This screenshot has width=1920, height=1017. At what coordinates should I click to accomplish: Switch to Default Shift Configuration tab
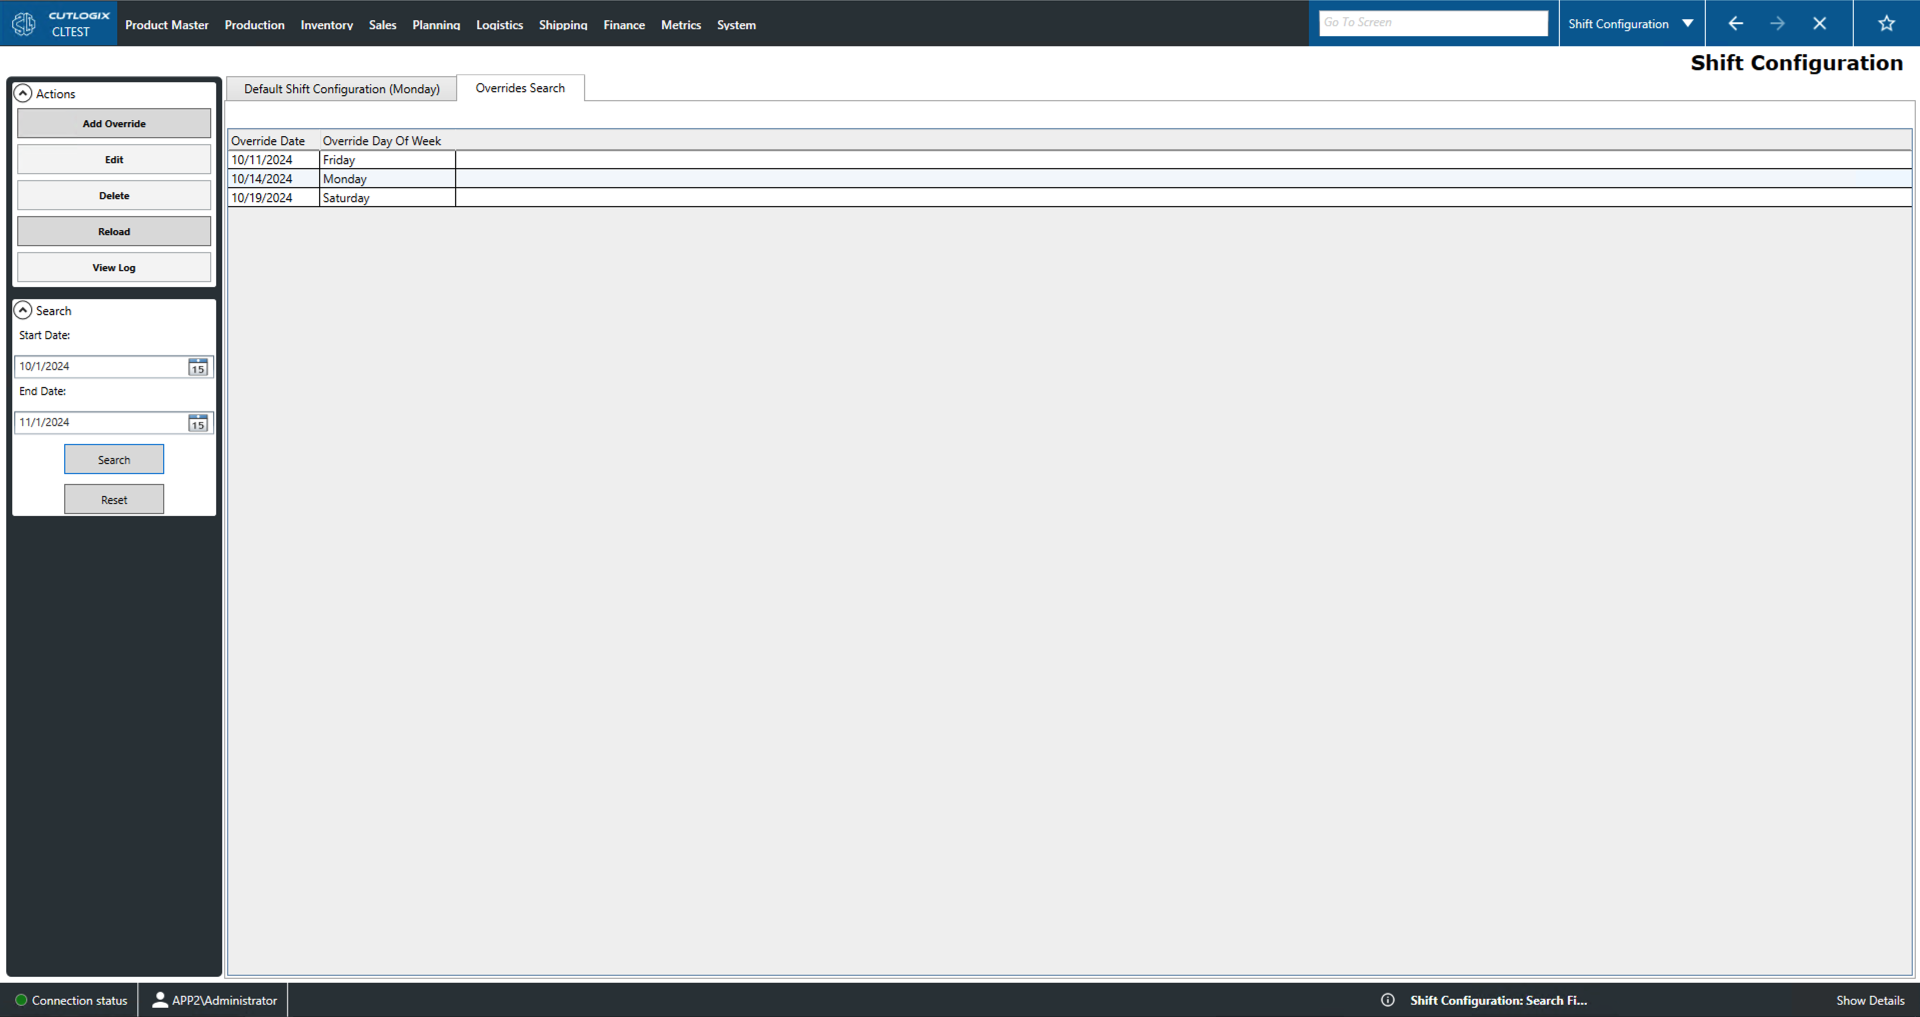click(x=341, y=88)
